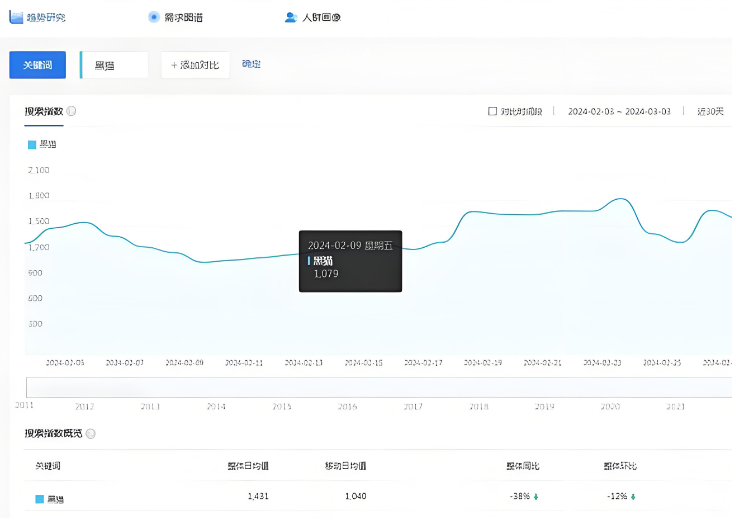
Task: Click the 1,431 daily average value
Action: click(258, 496)
